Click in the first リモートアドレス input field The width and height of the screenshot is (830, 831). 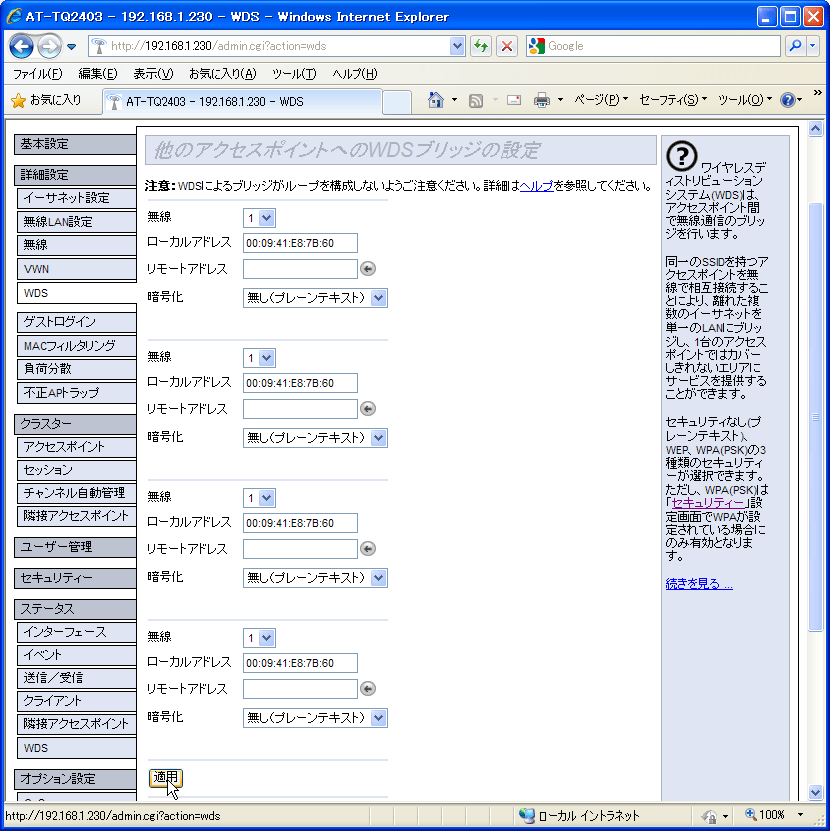[x=300, y=269]
